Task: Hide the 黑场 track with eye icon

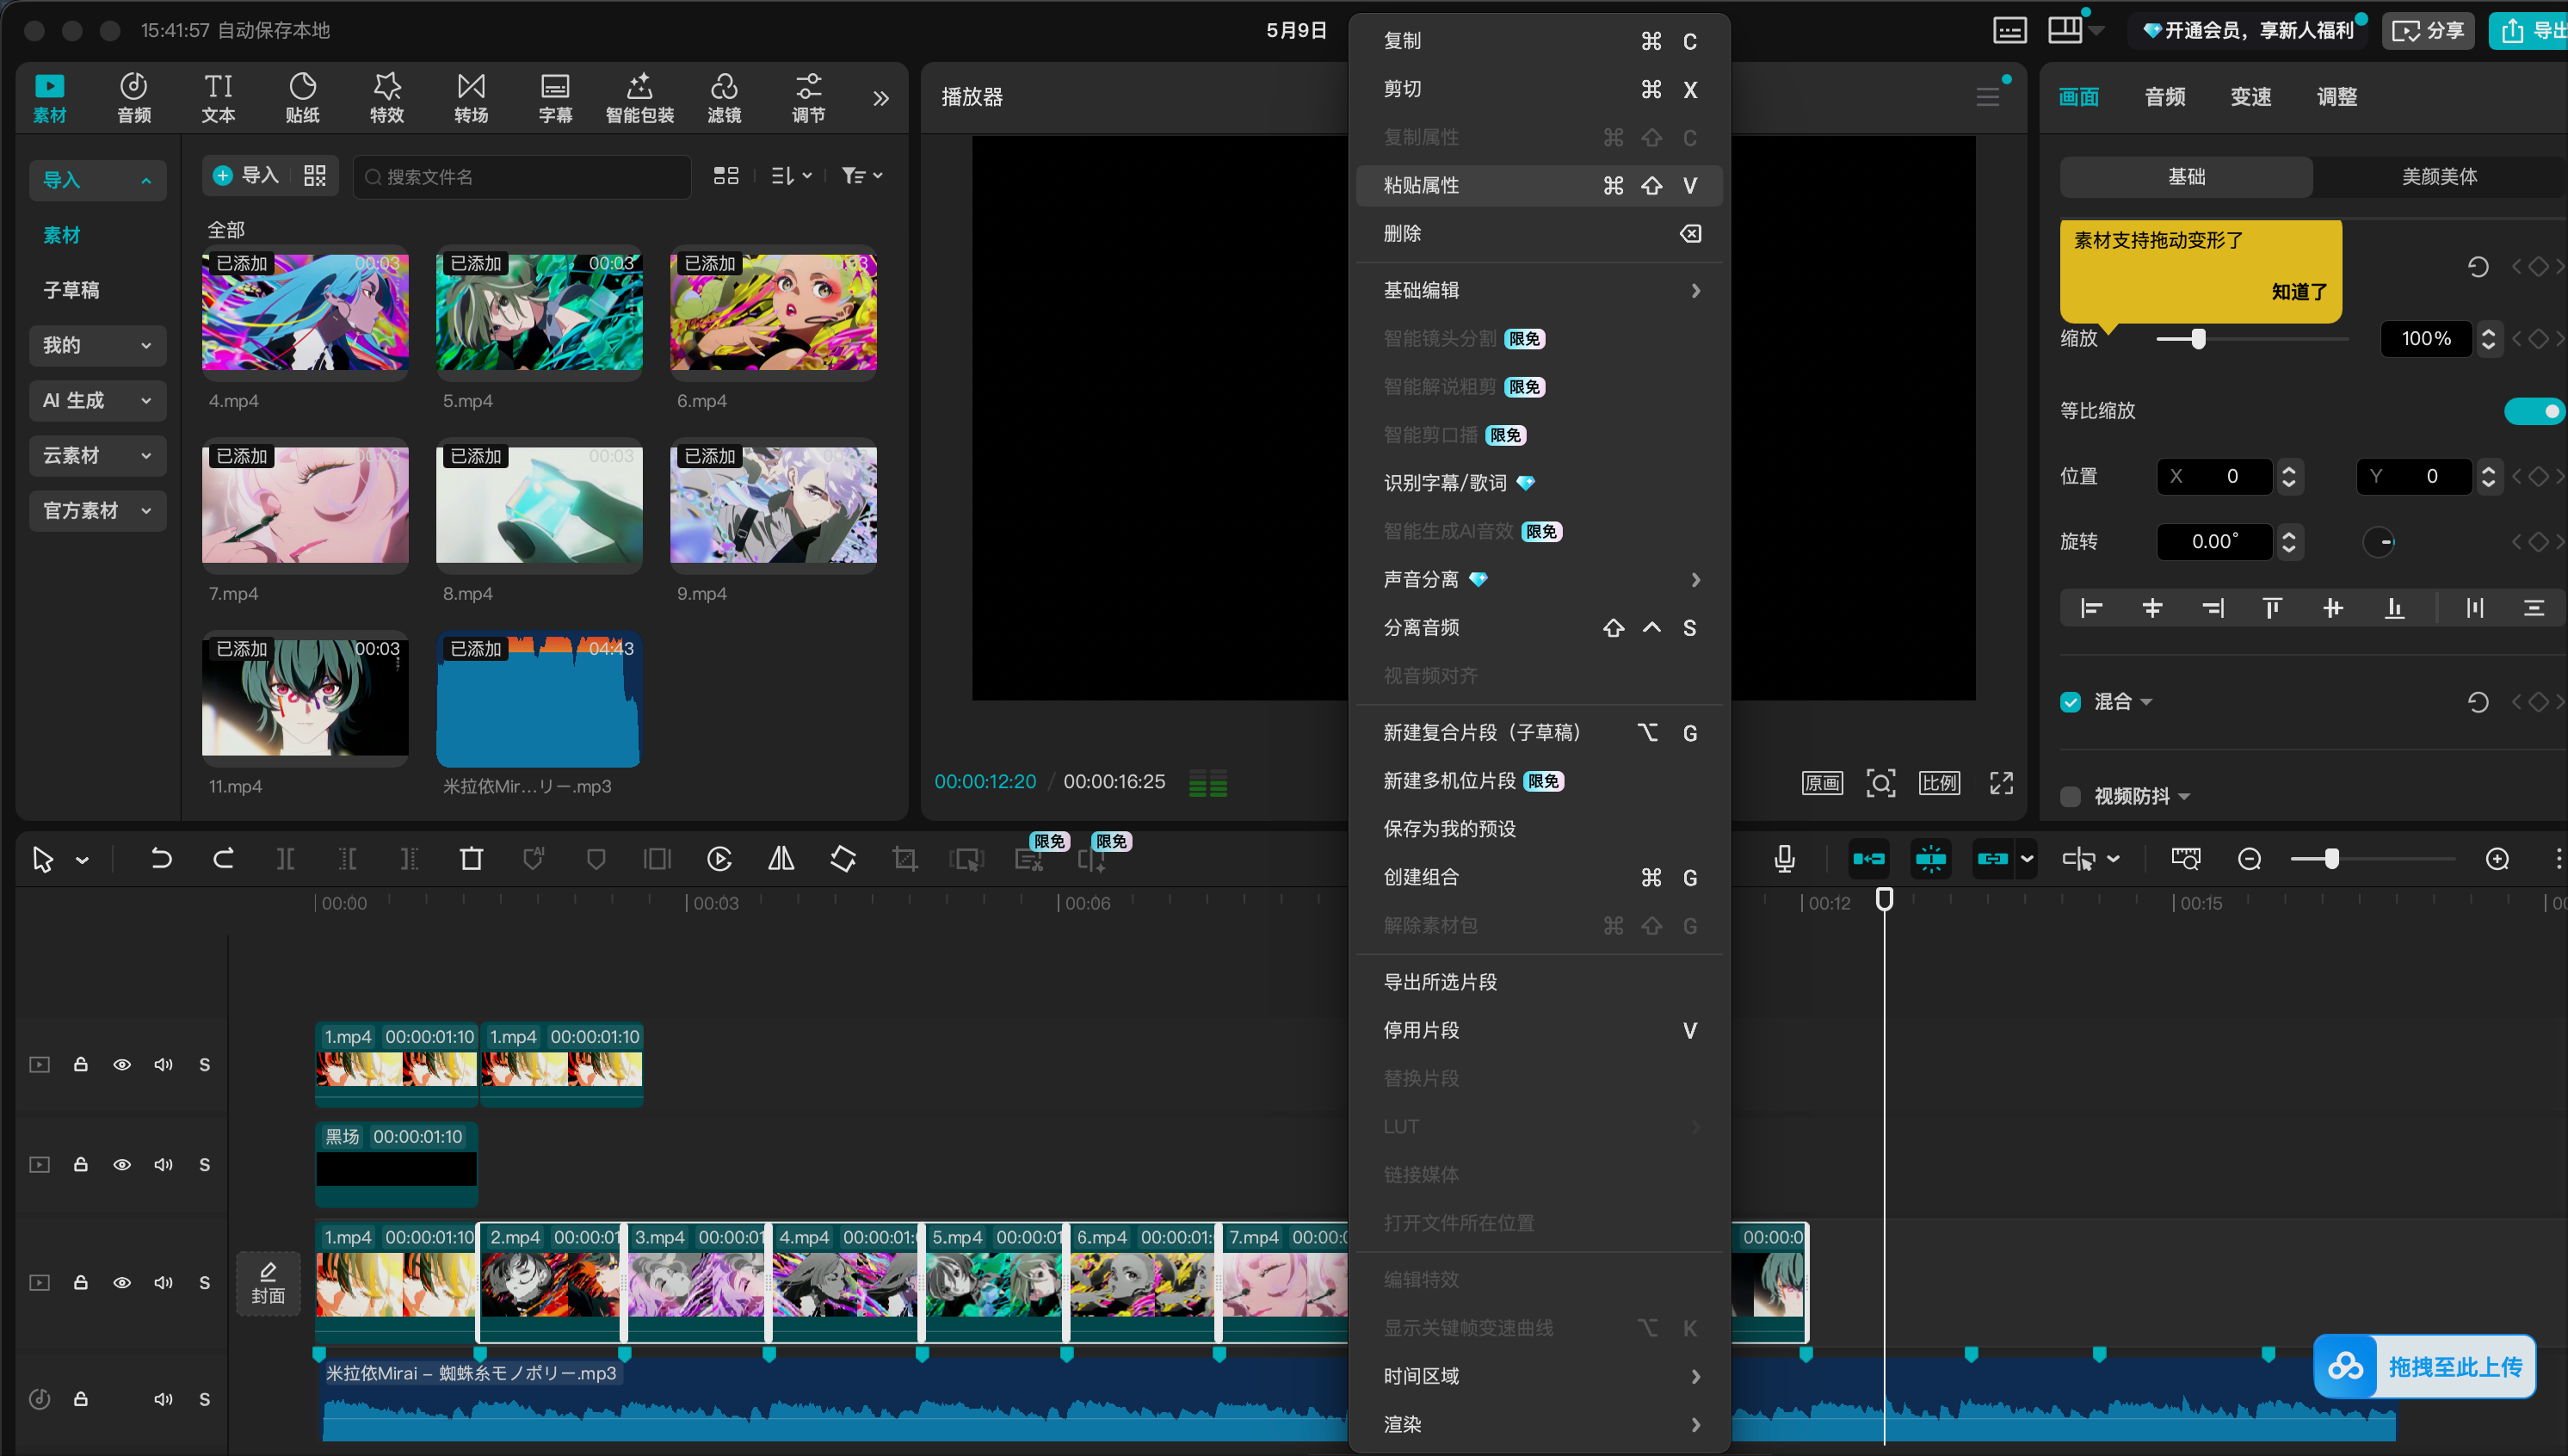Action: [x=122, y=1164]
